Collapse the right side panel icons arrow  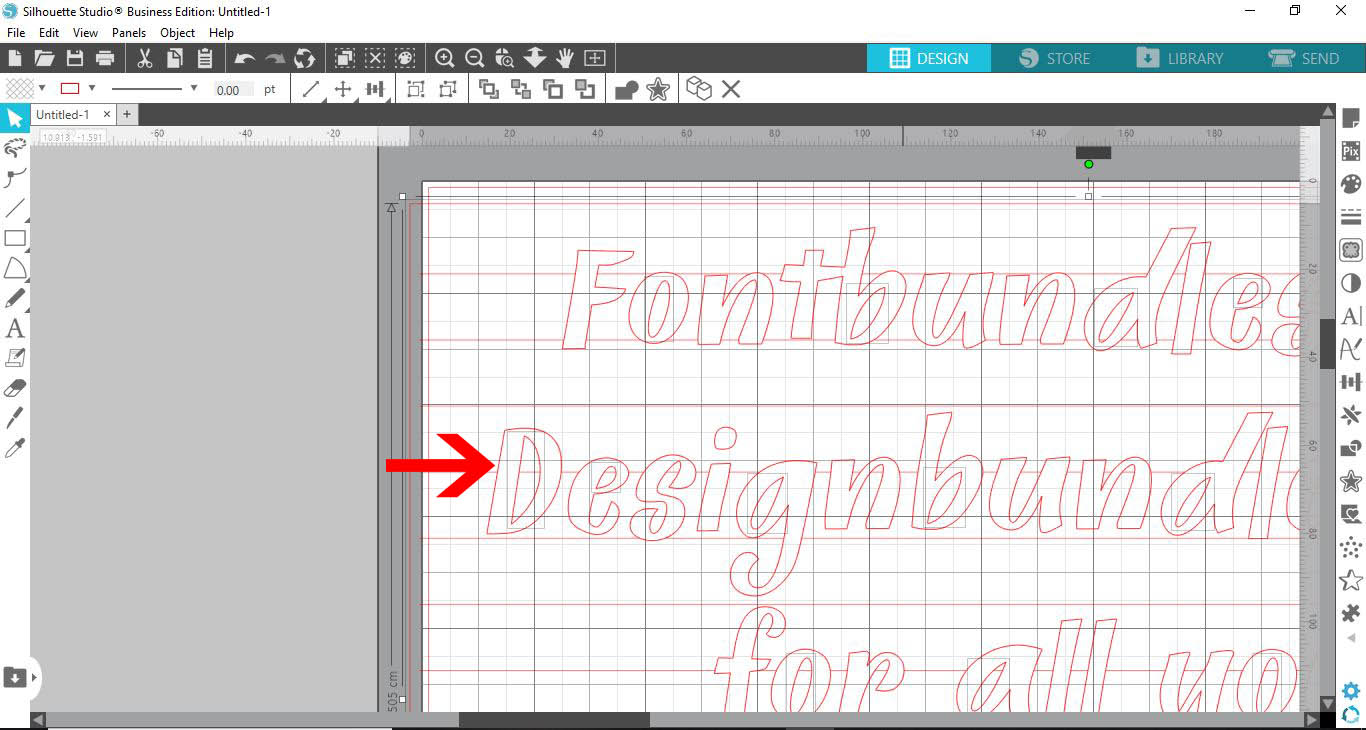(x=1351, y=637)
